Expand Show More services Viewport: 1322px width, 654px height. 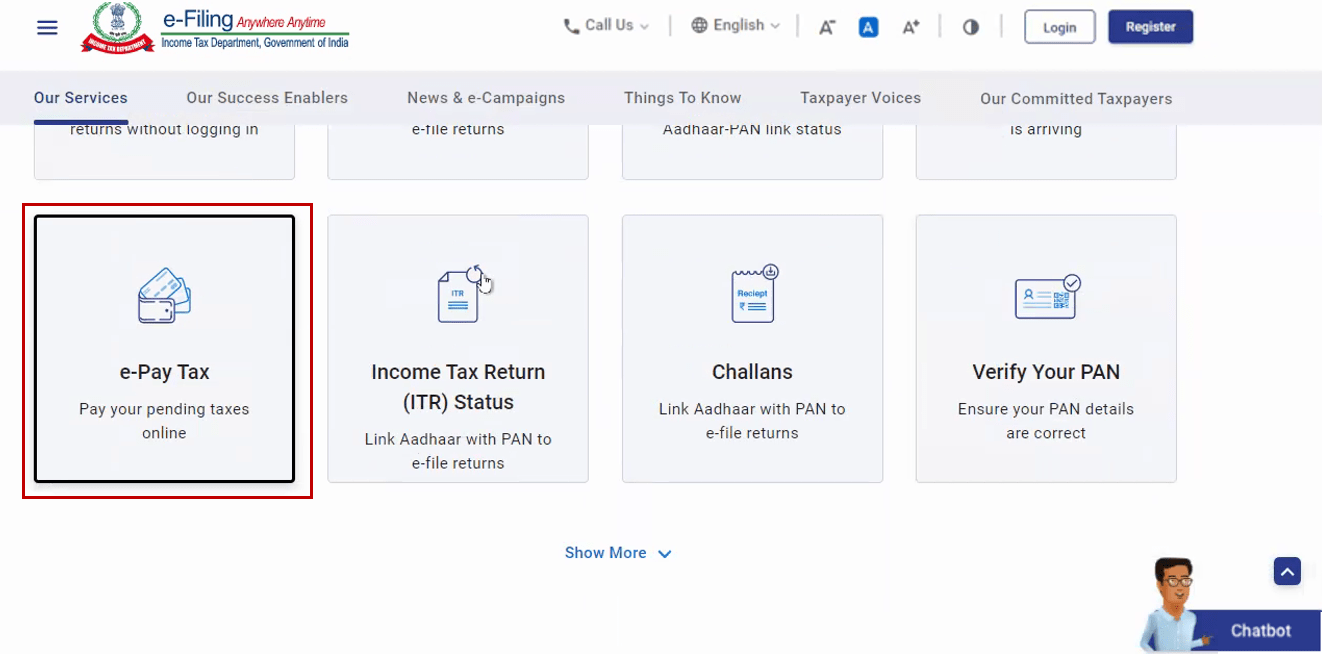click(x=618, y=553)
